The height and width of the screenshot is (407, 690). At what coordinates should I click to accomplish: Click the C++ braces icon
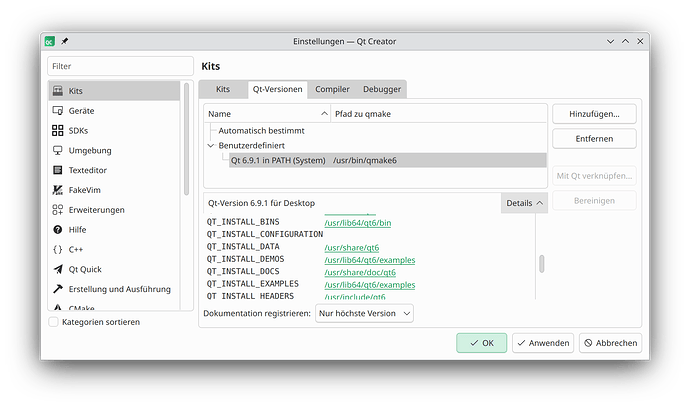pos(58,249)
